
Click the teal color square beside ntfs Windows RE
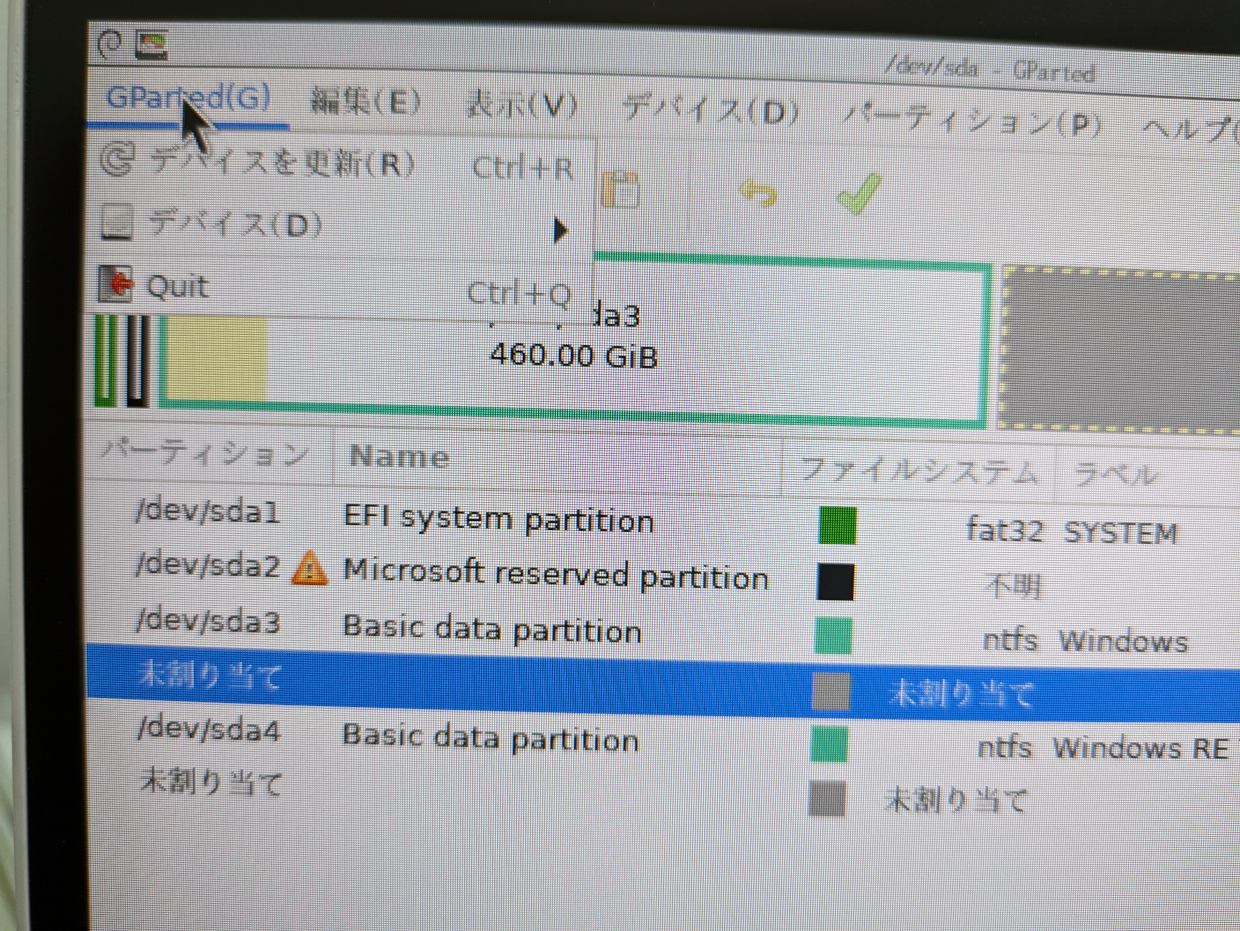point(830,744)
